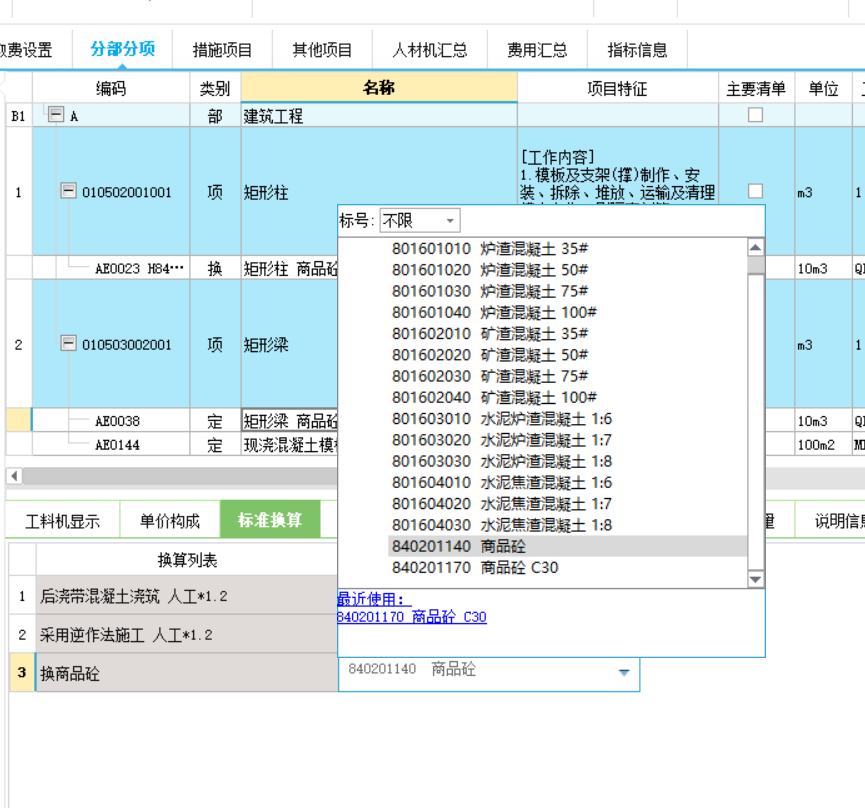Select the AE0144 code cell
Screen dimensions: 865x808
tap(111, 445)
